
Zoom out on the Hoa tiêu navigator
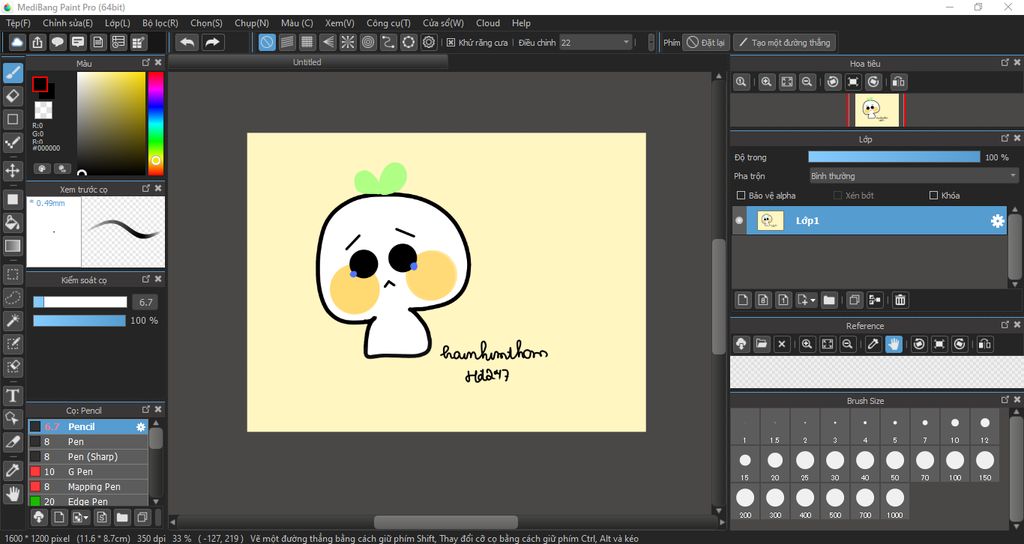click(x=807, y=82)
